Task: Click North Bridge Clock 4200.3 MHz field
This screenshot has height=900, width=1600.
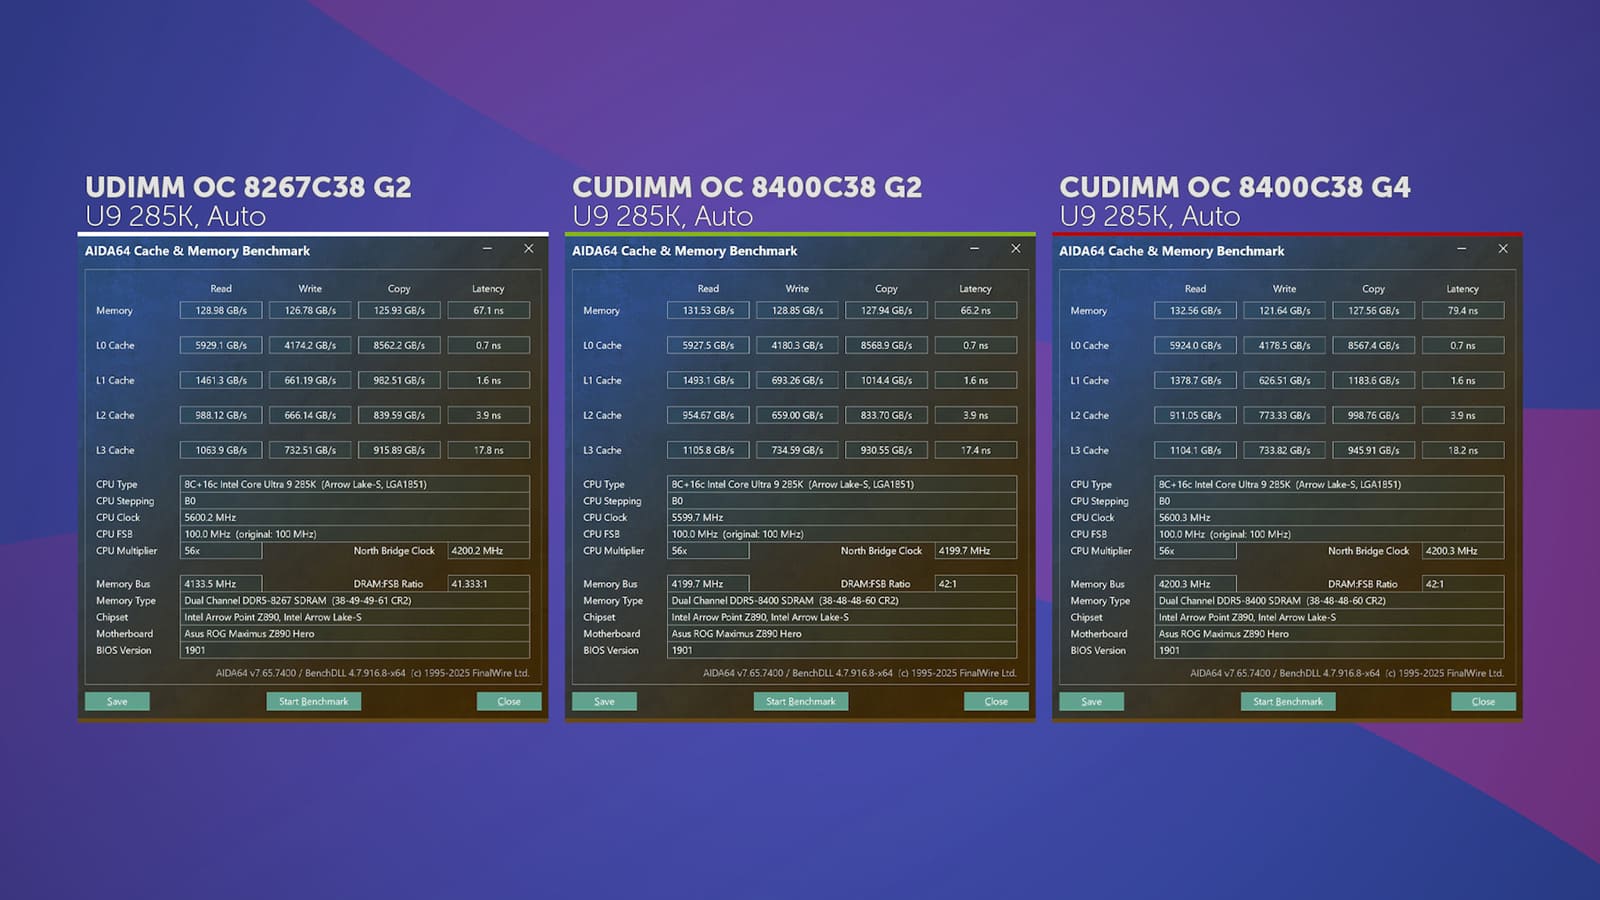Action: coord(1462,550)
